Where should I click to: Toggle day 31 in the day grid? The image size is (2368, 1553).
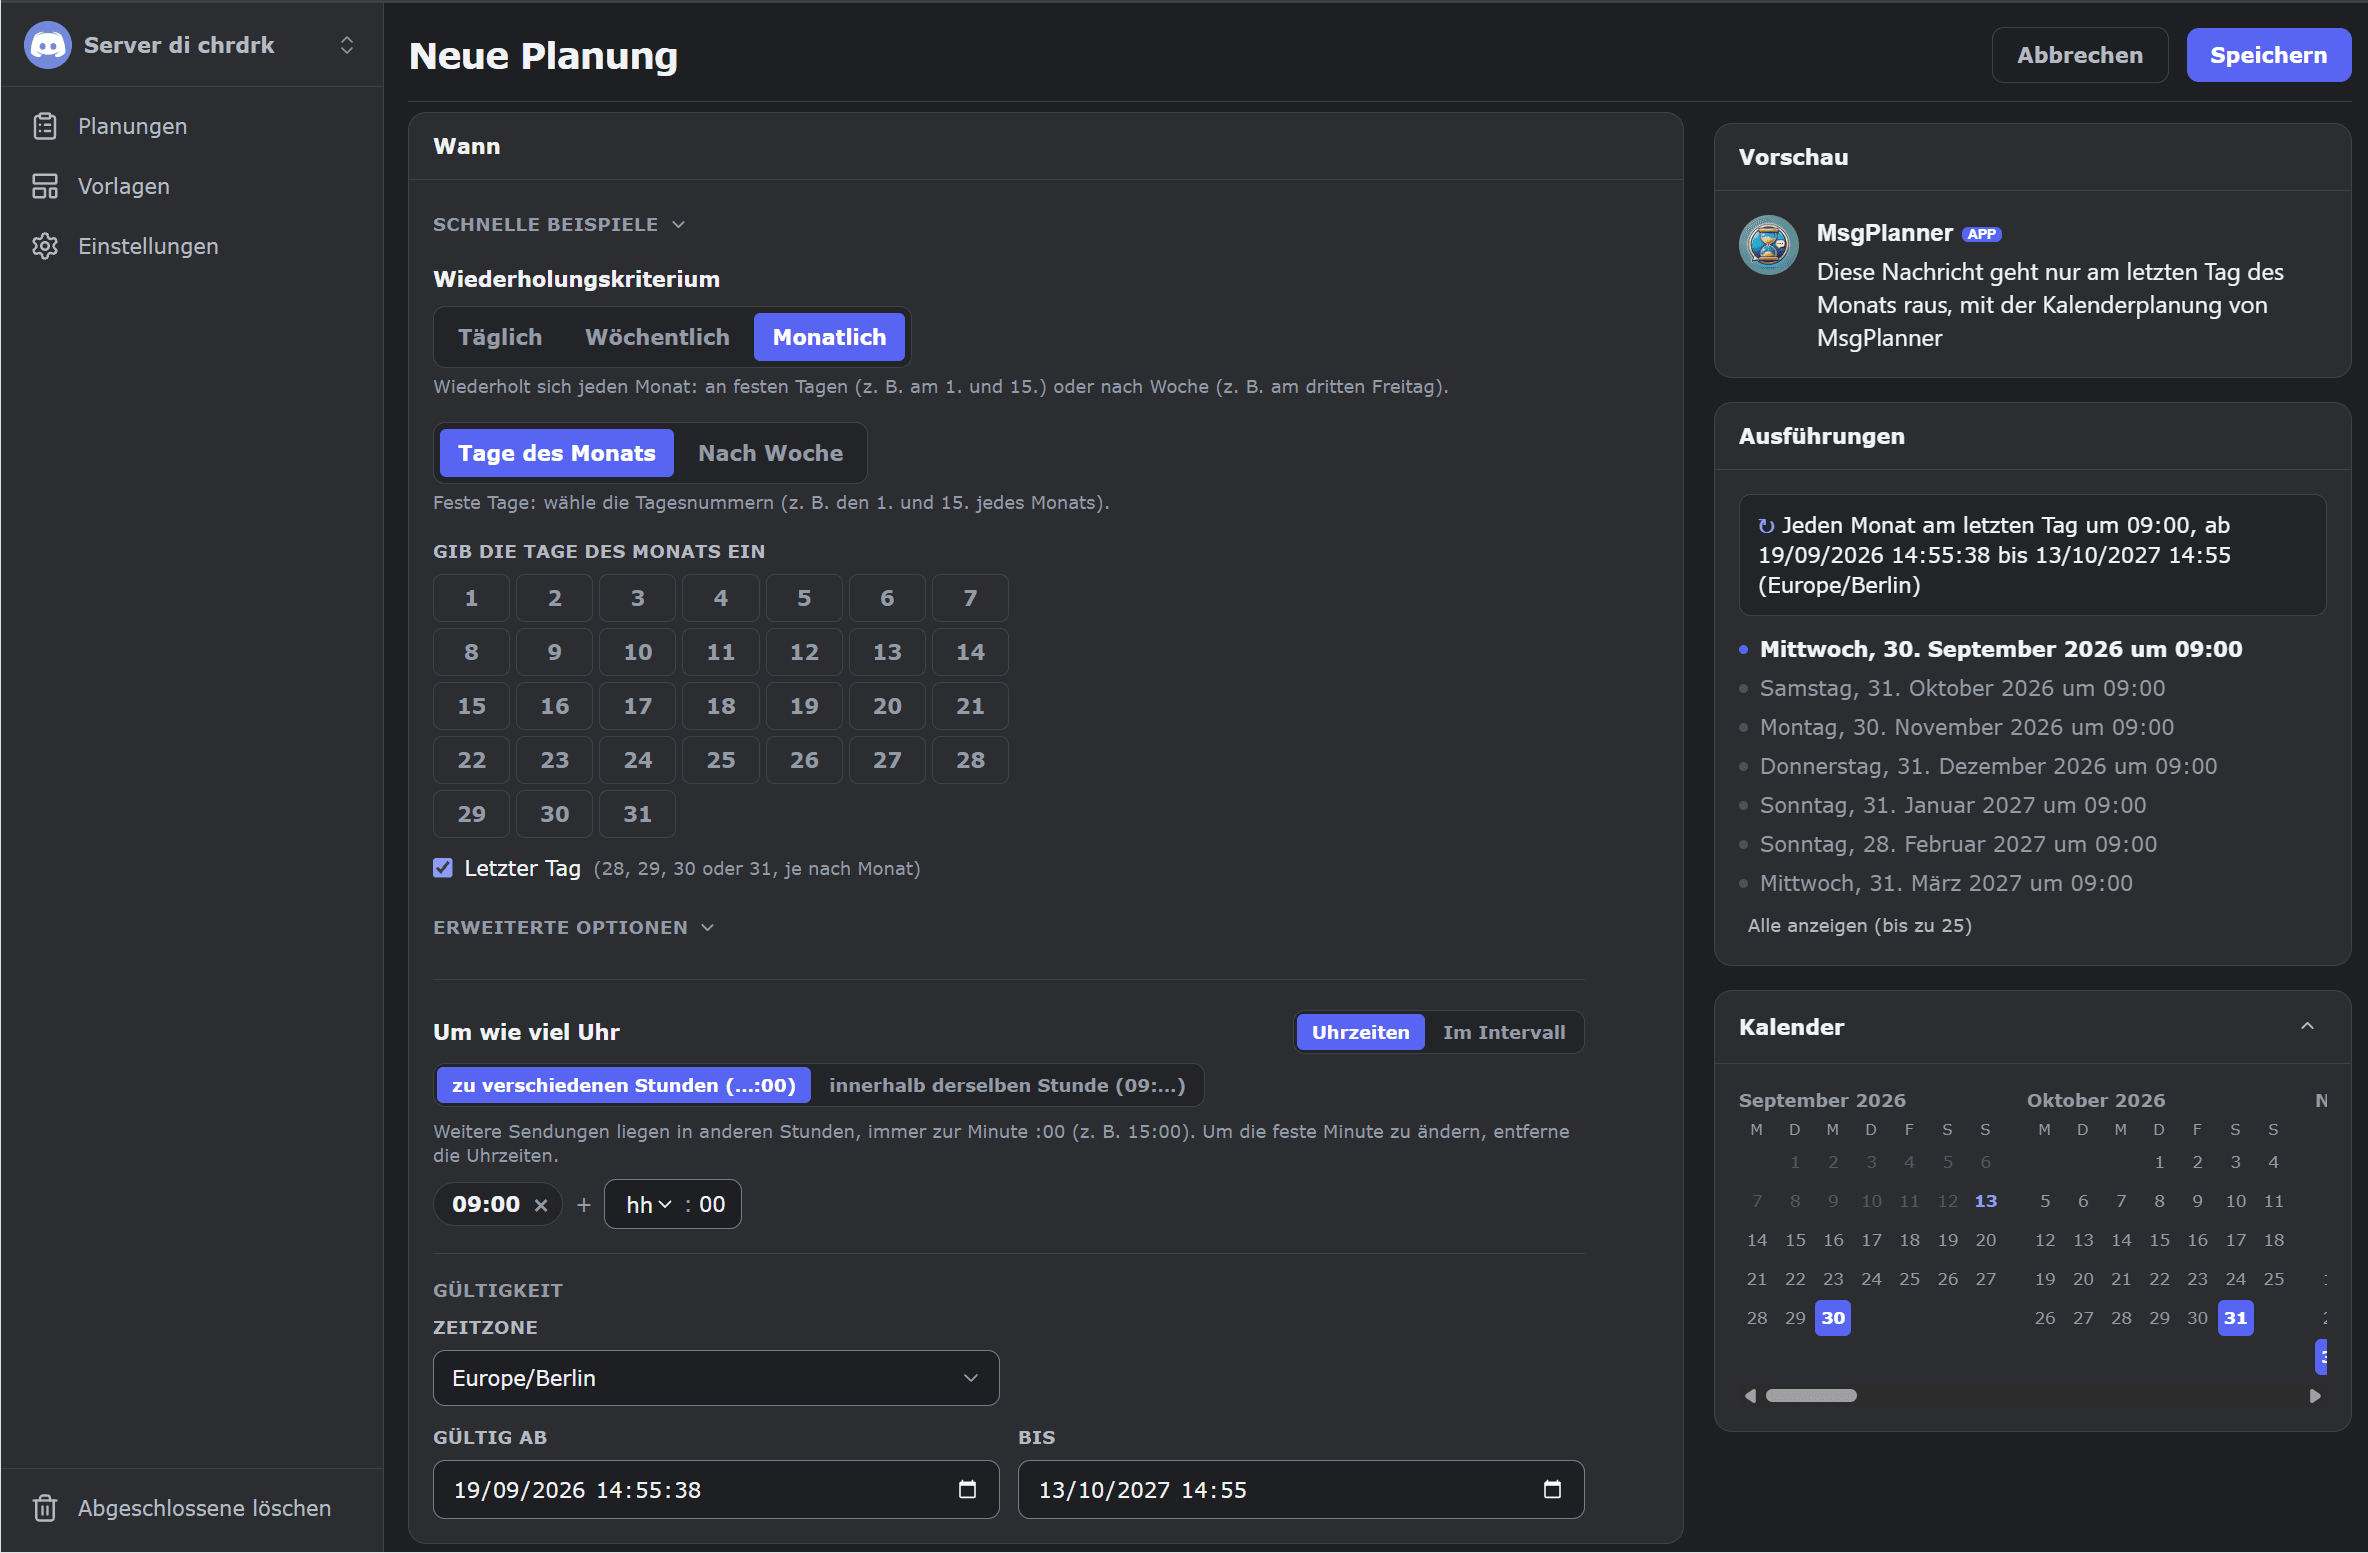pos(637,814)
